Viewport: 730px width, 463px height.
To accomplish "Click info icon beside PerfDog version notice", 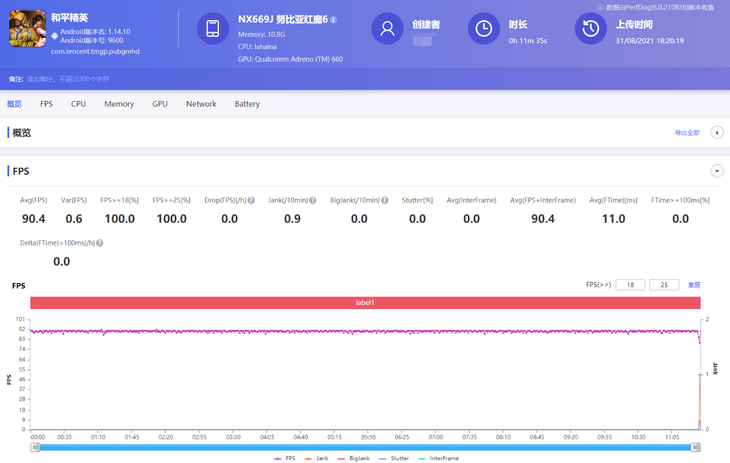I will point(600,7).
